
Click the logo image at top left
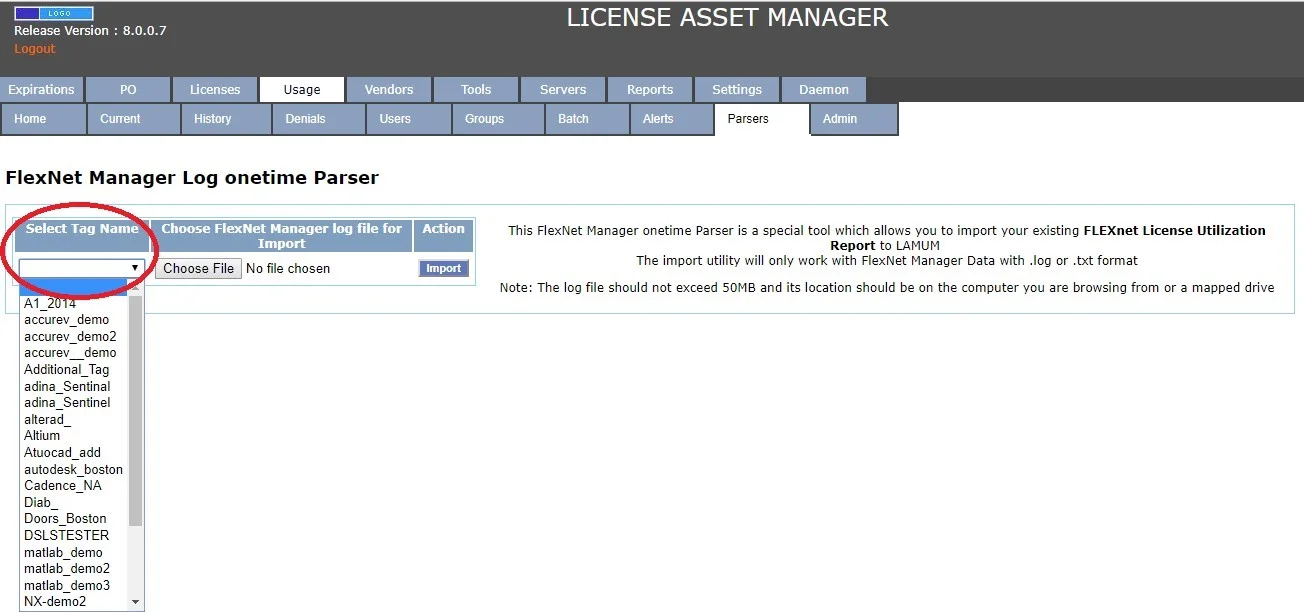53,14
